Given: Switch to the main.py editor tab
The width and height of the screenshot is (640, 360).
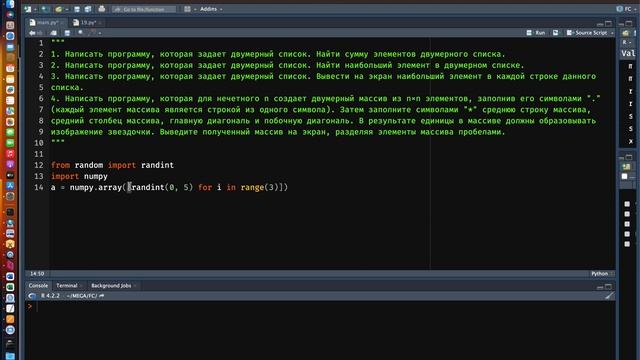Looking at the screenshot, I should 48,23.
